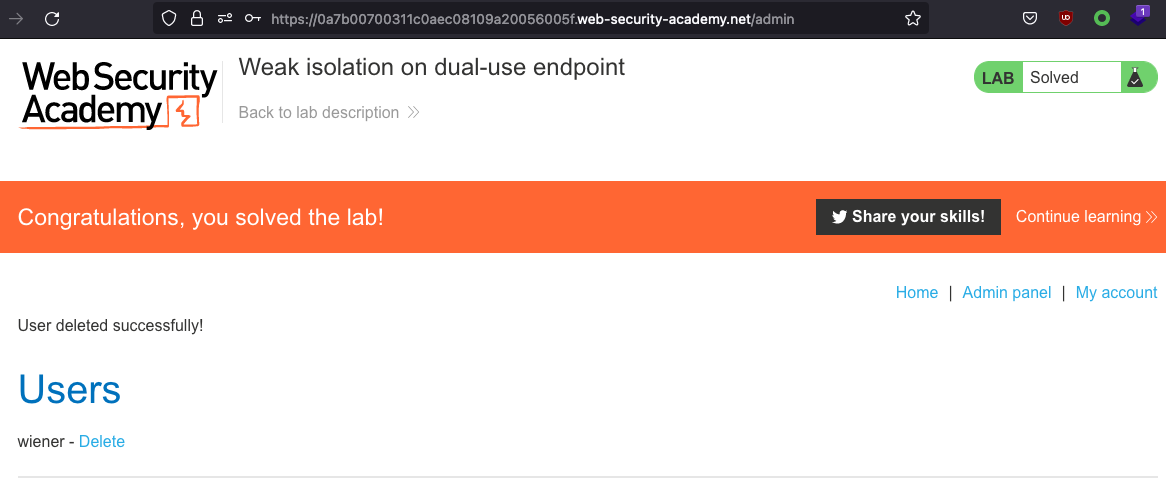Reload the current page
Viewport: 1166px width, 489px height.
point(53,18)
